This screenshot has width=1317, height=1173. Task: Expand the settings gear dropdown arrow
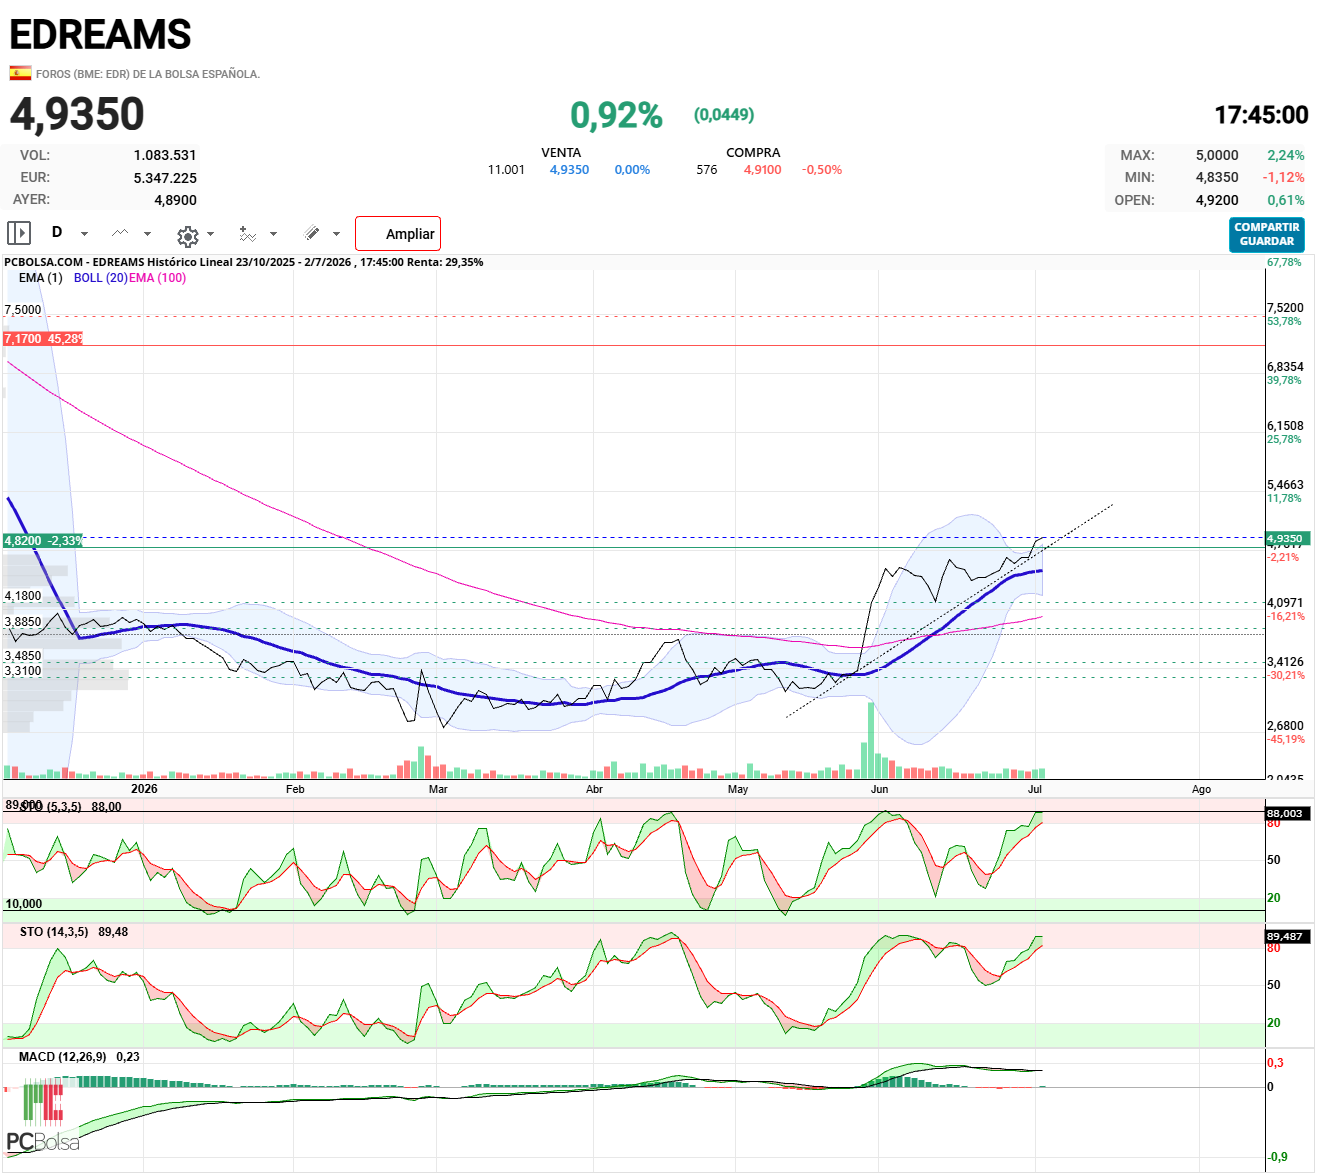(x=210, y=234)
